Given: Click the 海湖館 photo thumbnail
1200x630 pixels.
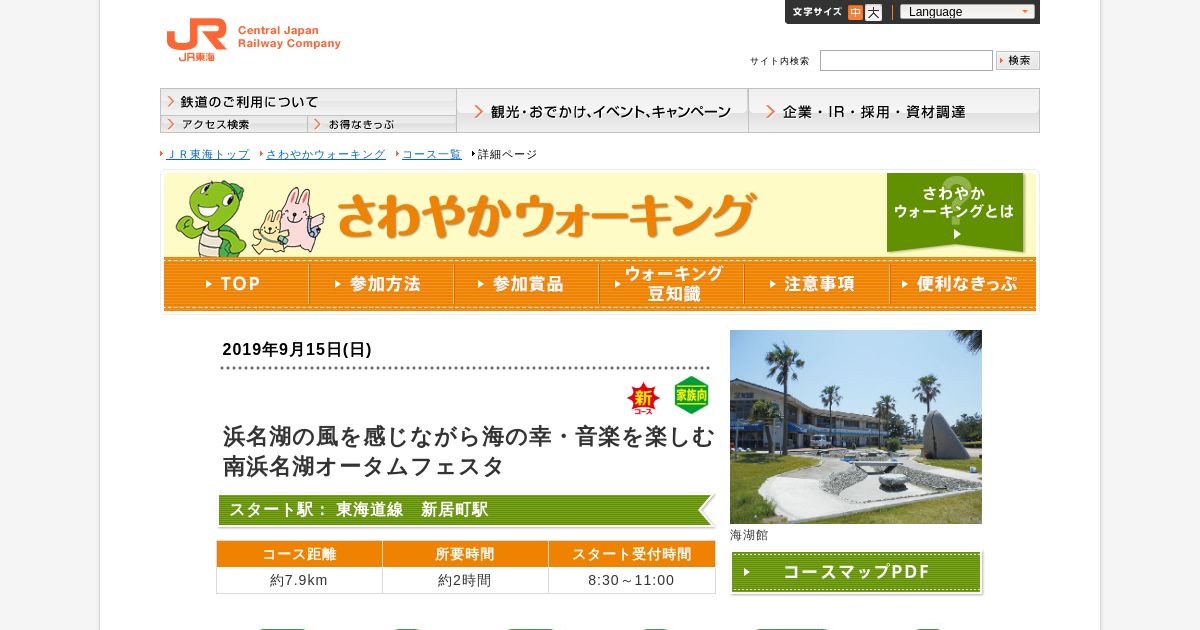Looking at the screenshot, I should coord(856,427).
